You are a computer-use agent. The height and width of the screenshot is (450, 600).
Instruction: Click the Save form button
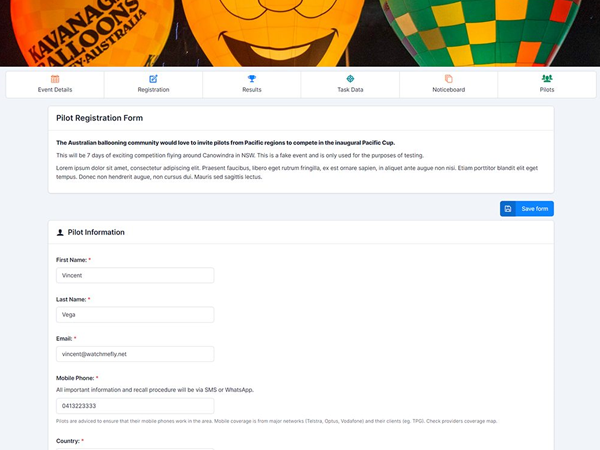coord(527,209)
